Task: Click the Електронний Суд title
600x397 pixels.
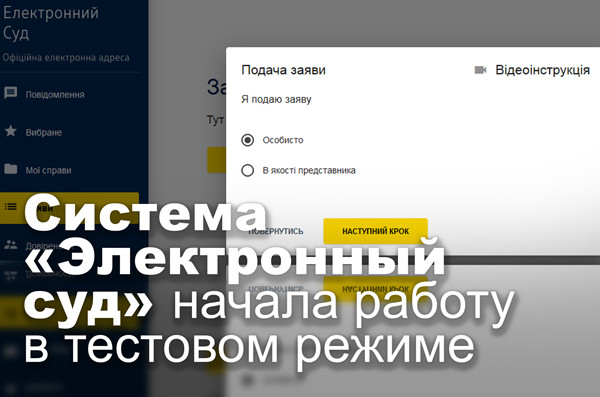Action: click(x=51, y=23)
